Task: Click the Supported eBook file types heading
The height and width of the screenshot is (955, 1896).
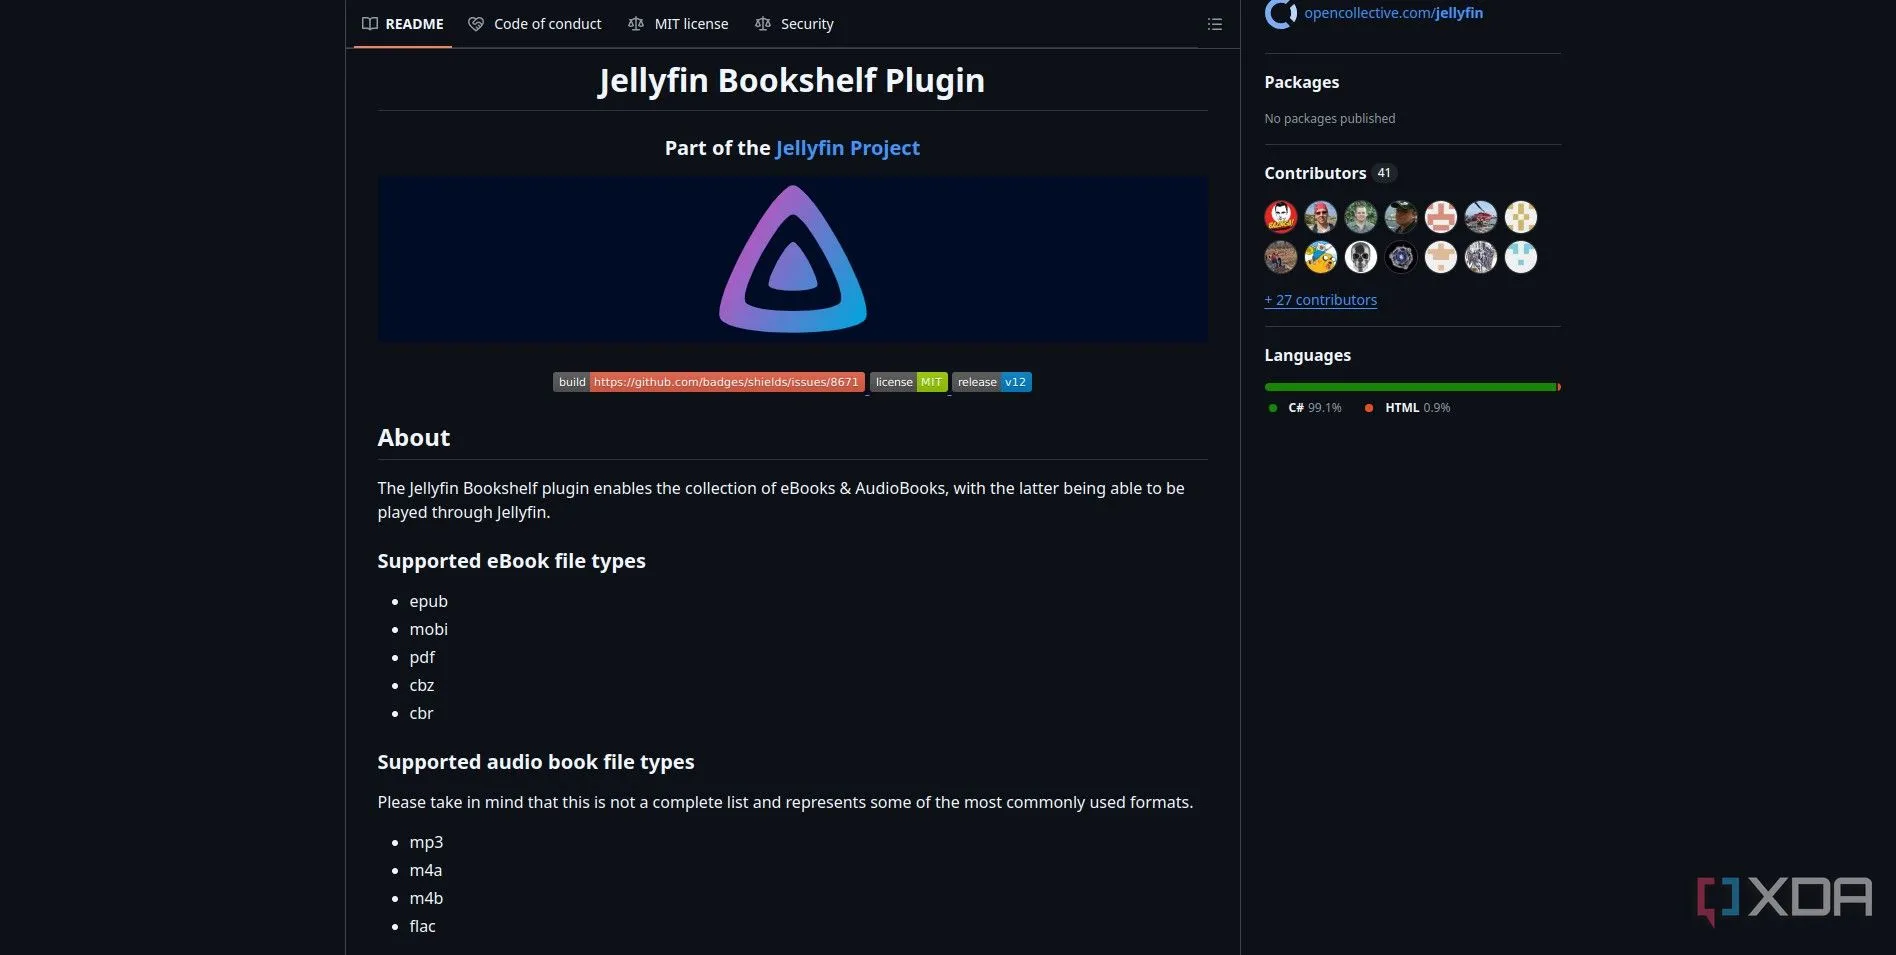Action: [511, 561]
